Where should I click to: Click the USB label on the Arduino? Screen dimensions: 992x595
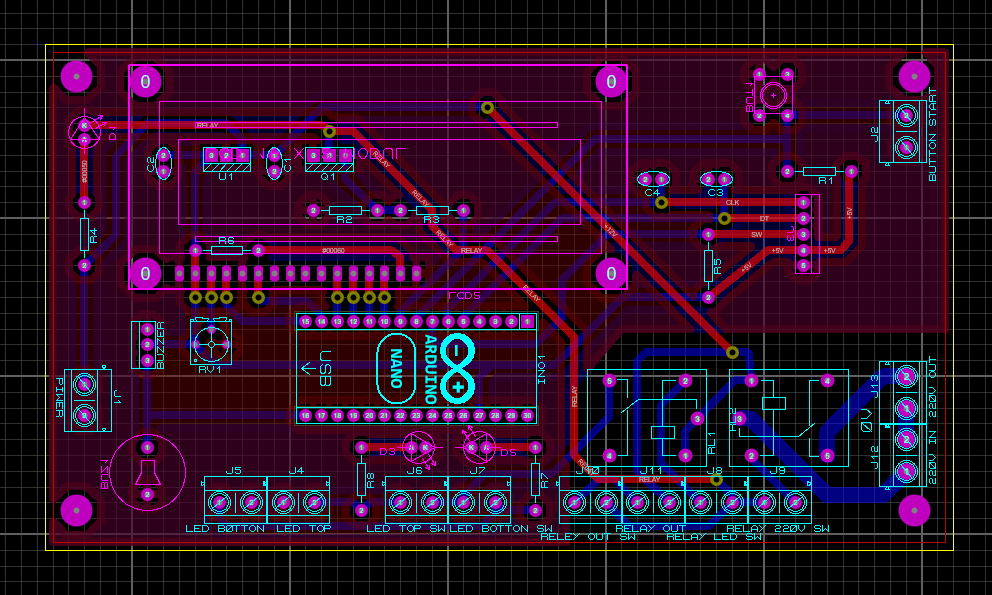click(x=325, y=368)
